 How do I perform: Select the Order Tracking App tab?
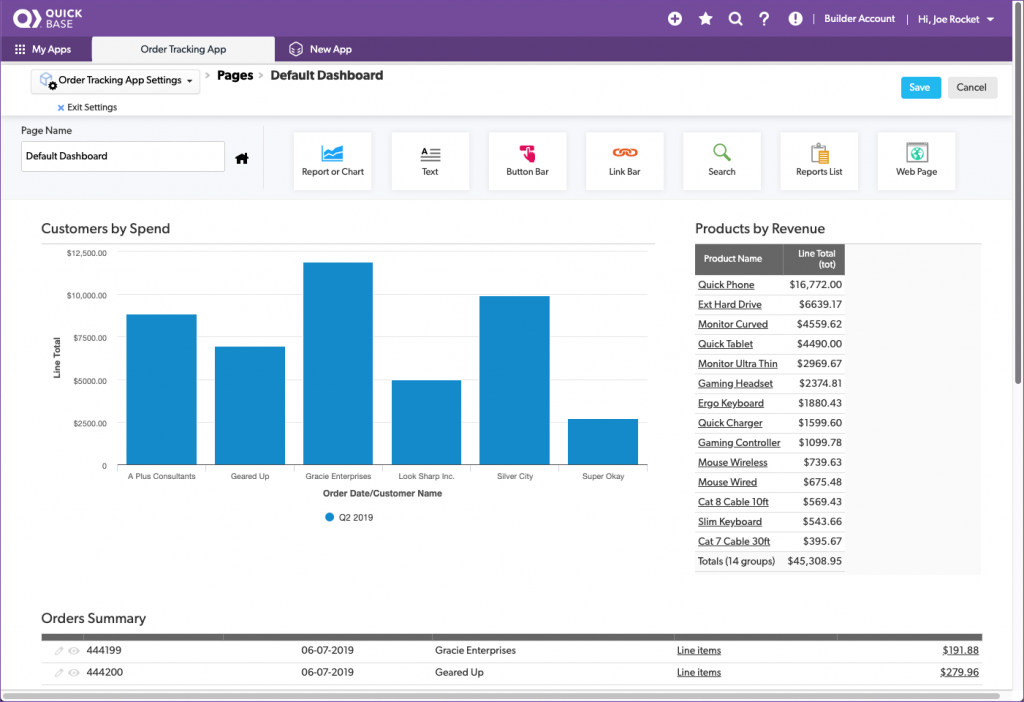183,49
